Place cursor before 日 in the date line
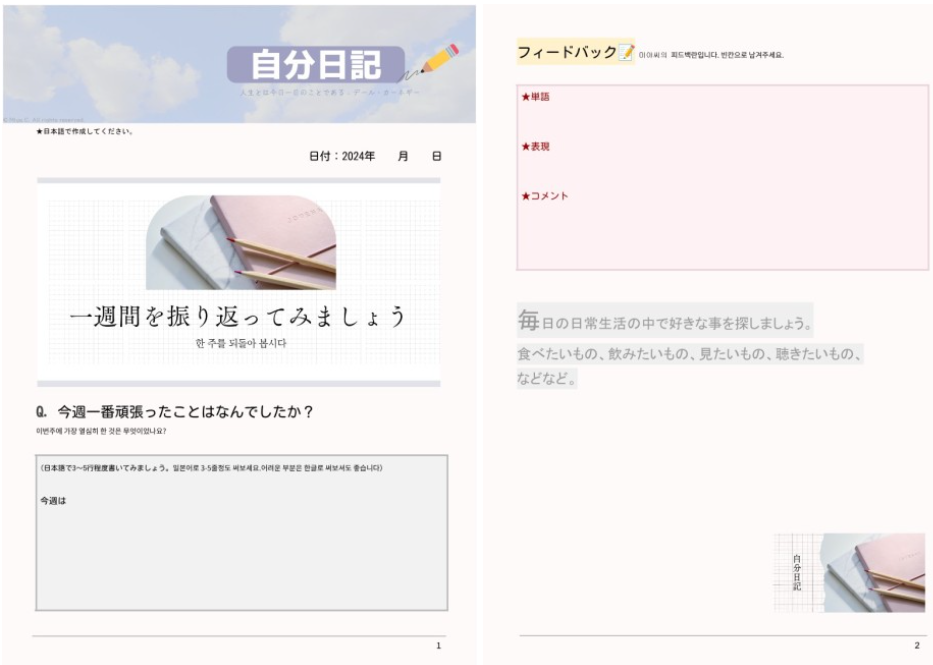Viewport: 933px width, 665px height. coord(432,157)
